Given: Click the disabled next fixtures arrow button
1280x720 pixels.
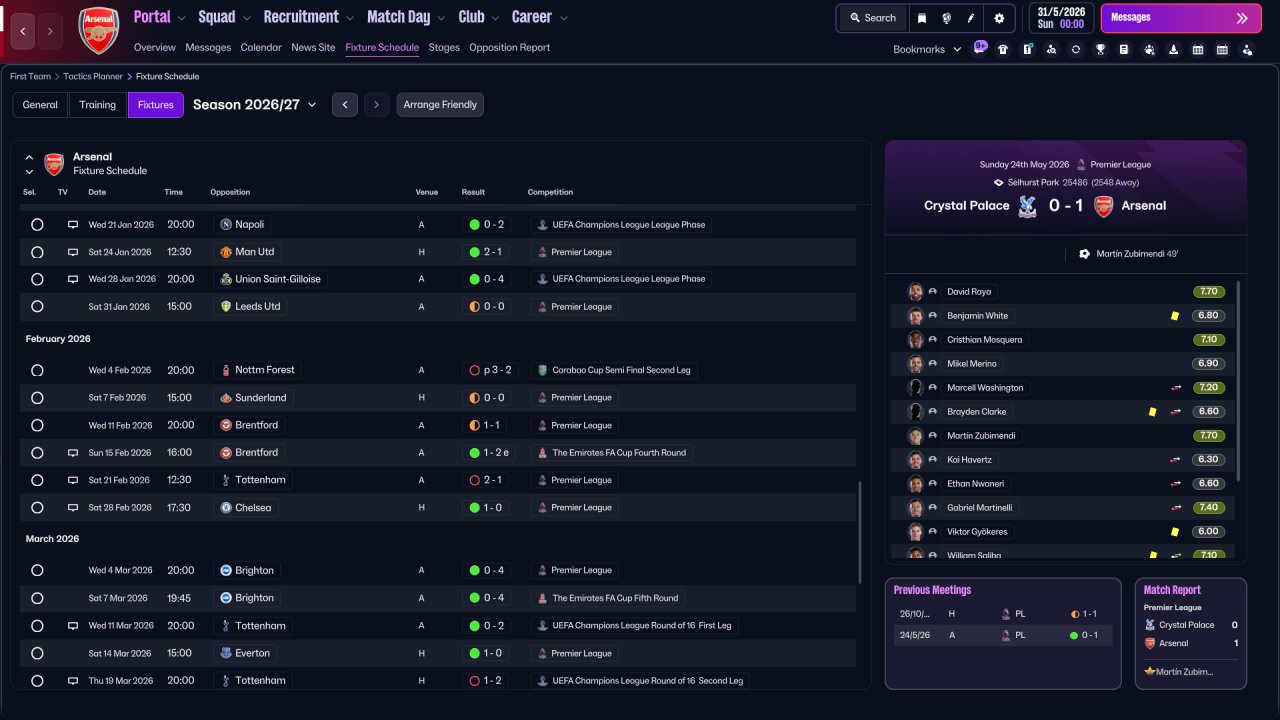Looking at the screenshot, I should (376, 105).
